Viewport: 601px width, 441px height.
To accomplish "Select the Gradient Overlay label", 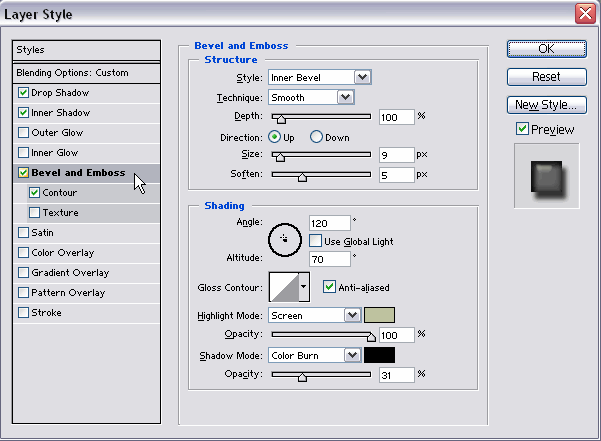I will 70,272.
